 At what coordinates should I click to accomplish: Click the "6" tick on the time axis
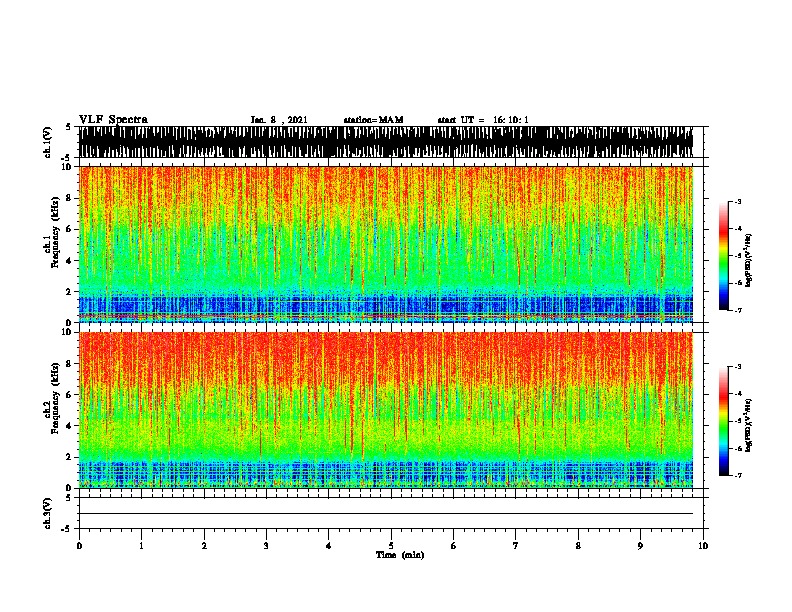tap(454, 546)
